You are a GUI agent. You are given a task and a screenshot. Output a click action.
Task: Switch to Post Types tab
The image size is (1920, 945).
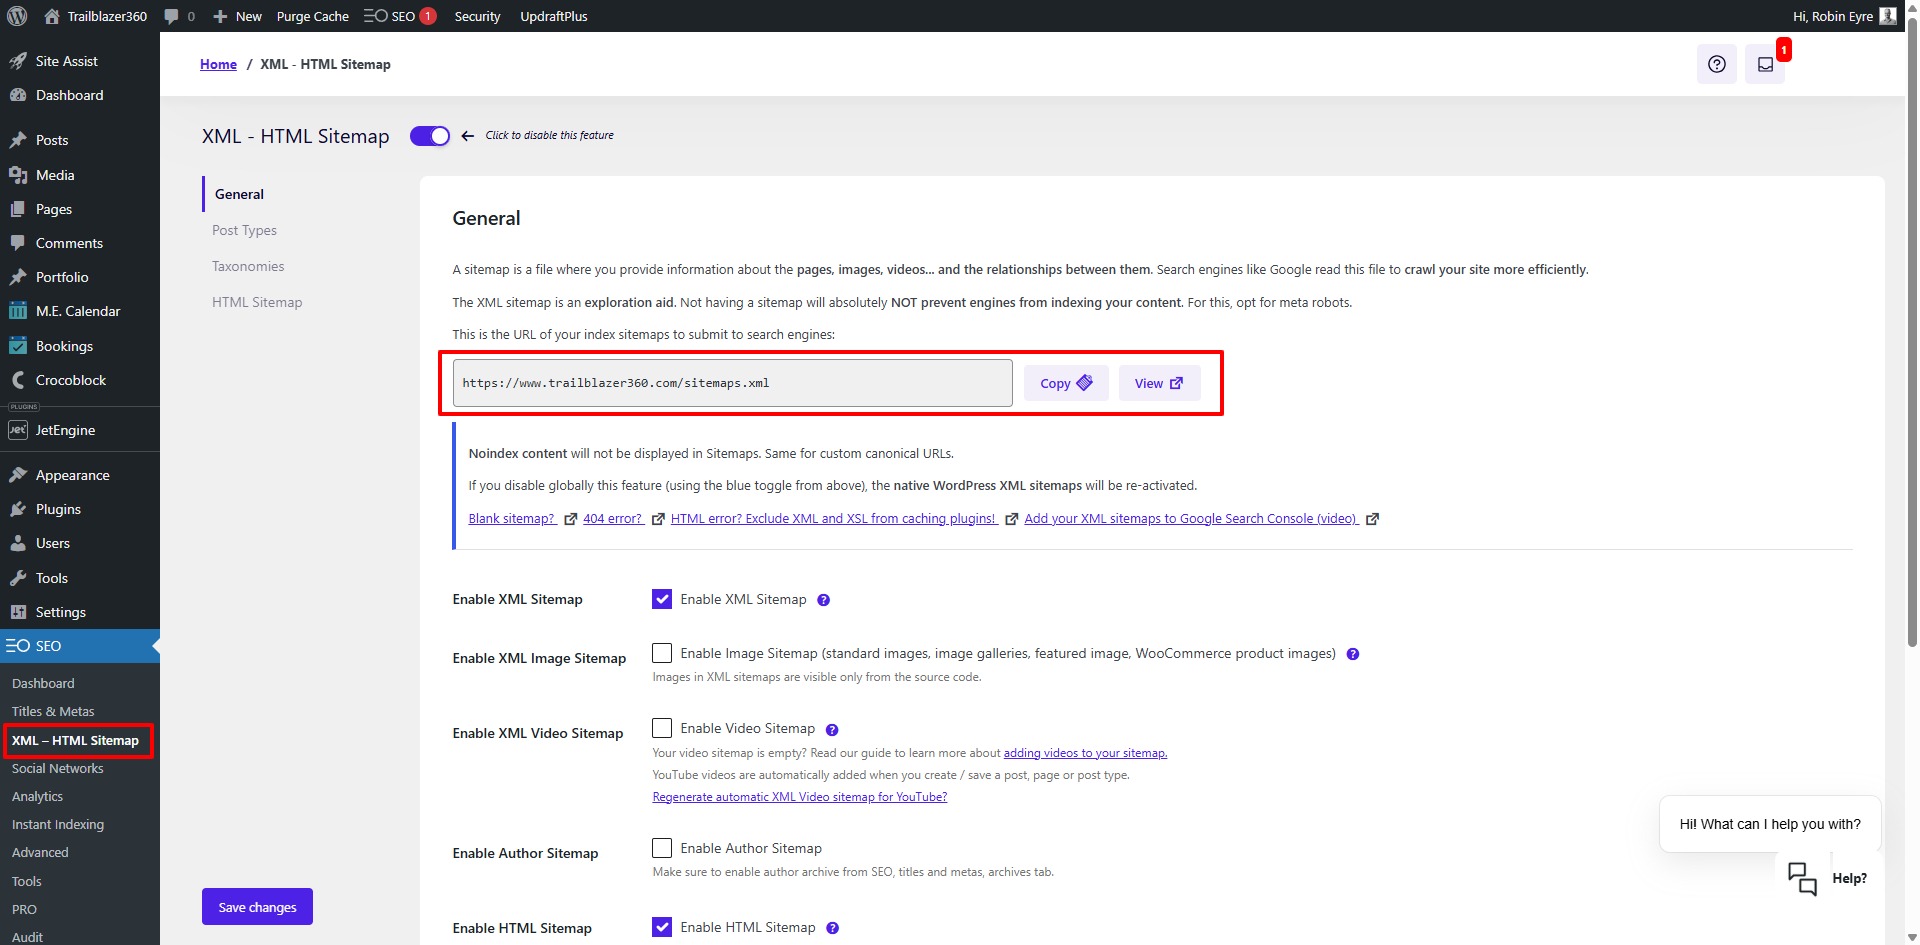(244, 230)
